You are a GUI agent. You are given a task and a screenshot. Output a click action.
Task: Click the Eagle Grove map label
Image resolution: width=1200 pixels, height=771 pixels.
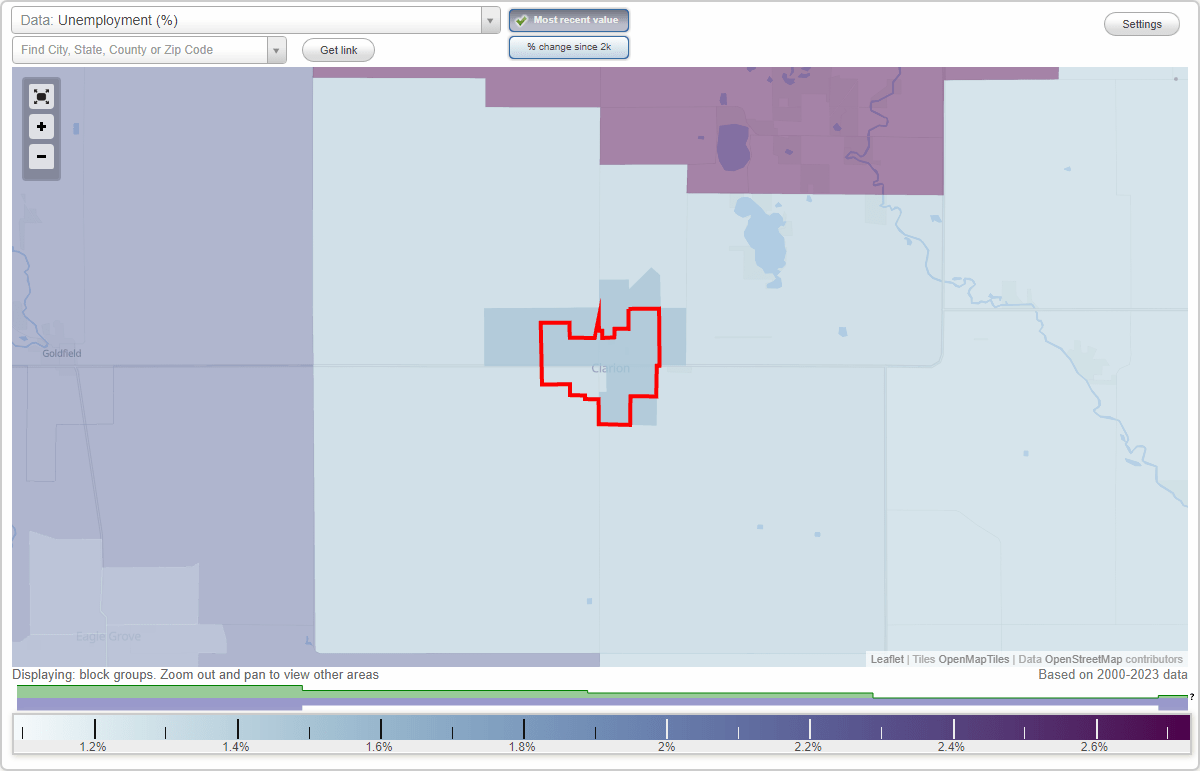click(x=109, y=636)
